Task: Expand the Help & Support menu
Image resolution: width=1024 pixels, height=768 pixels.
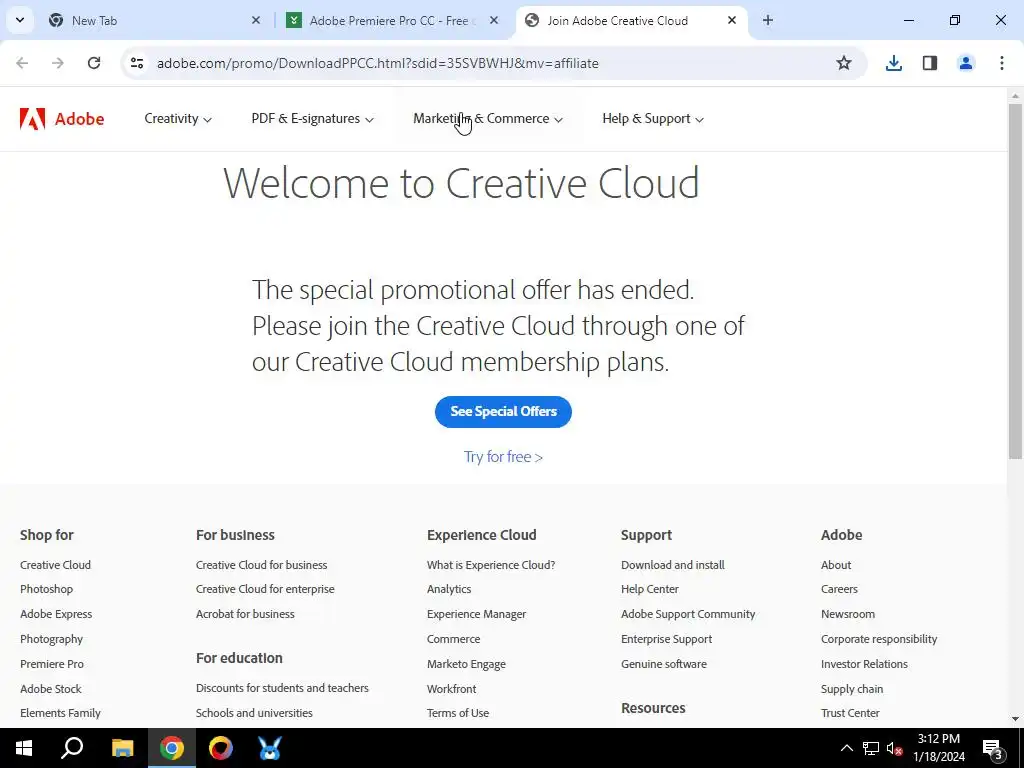Action: (652, 119)
